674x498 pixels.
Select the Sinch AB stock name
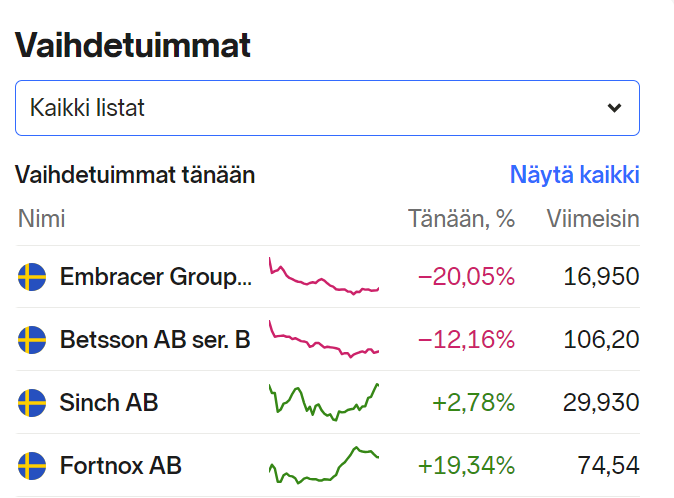coord(109,403)
